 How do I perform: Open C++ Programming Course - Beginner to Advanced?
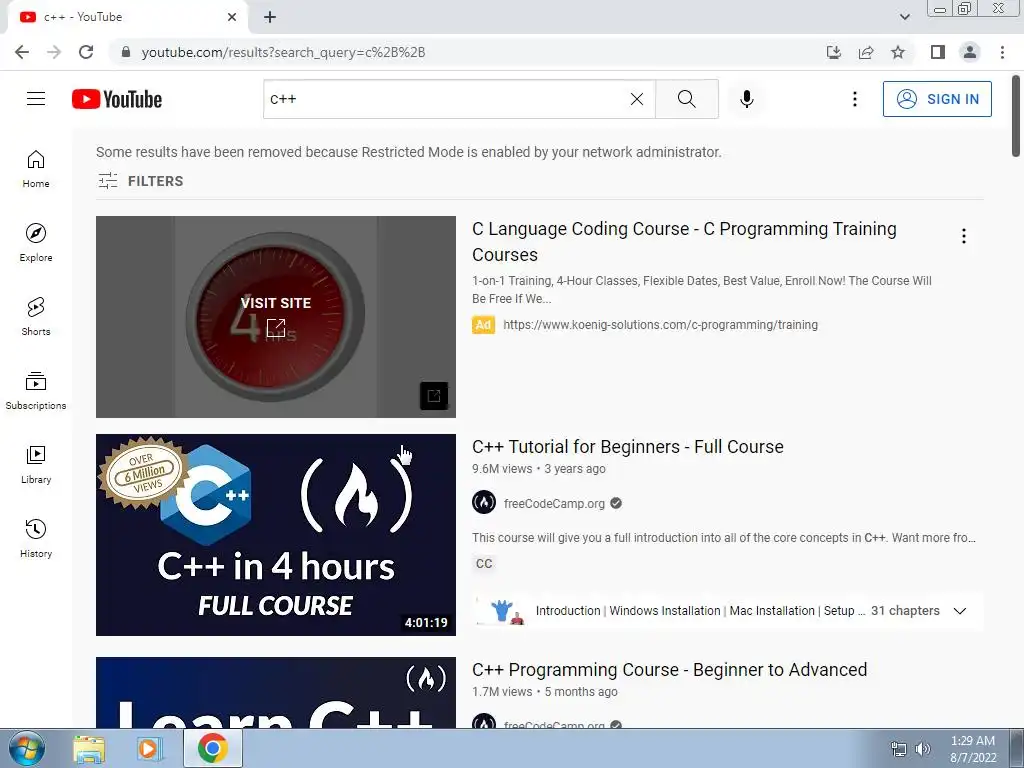point(669,670)
